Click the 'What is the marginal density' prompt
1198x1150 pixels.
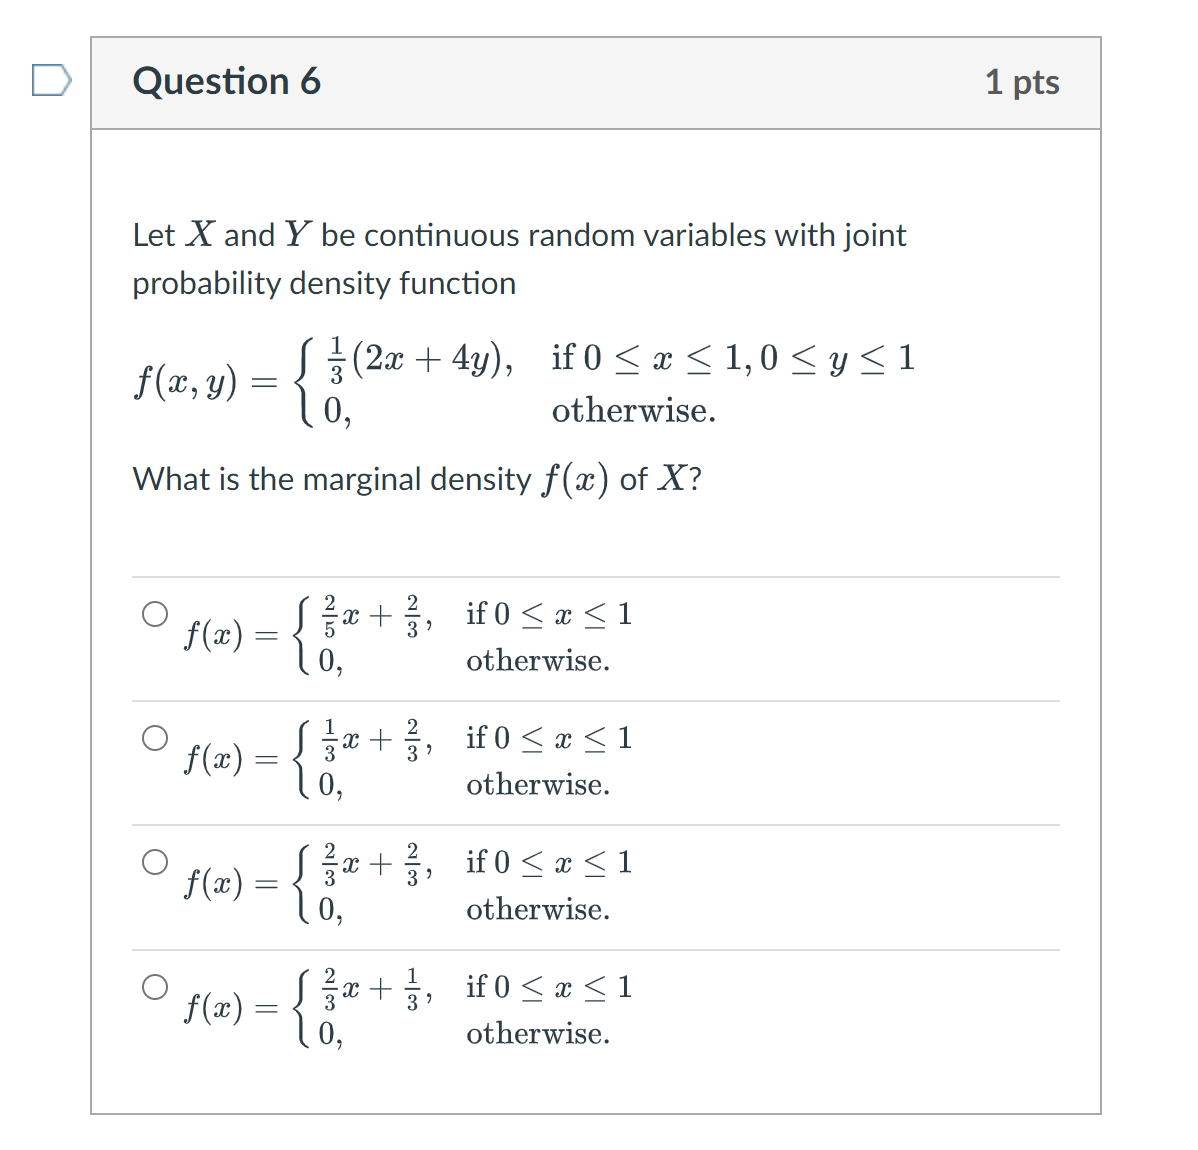(x=417, y=480)
